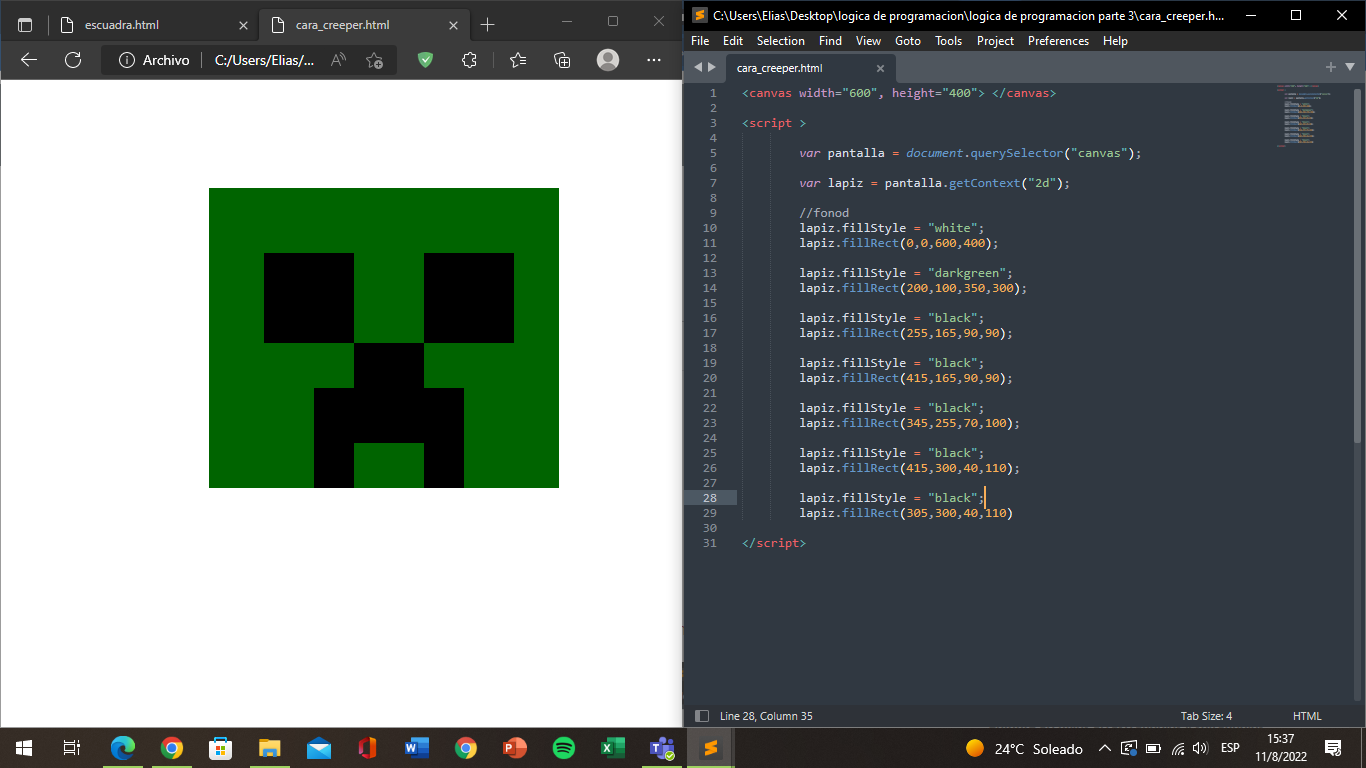Screen dimensions: 1366x768
Task: Close cara_creeper.html tab in Sublime
Action: click(x=880, y=68)
